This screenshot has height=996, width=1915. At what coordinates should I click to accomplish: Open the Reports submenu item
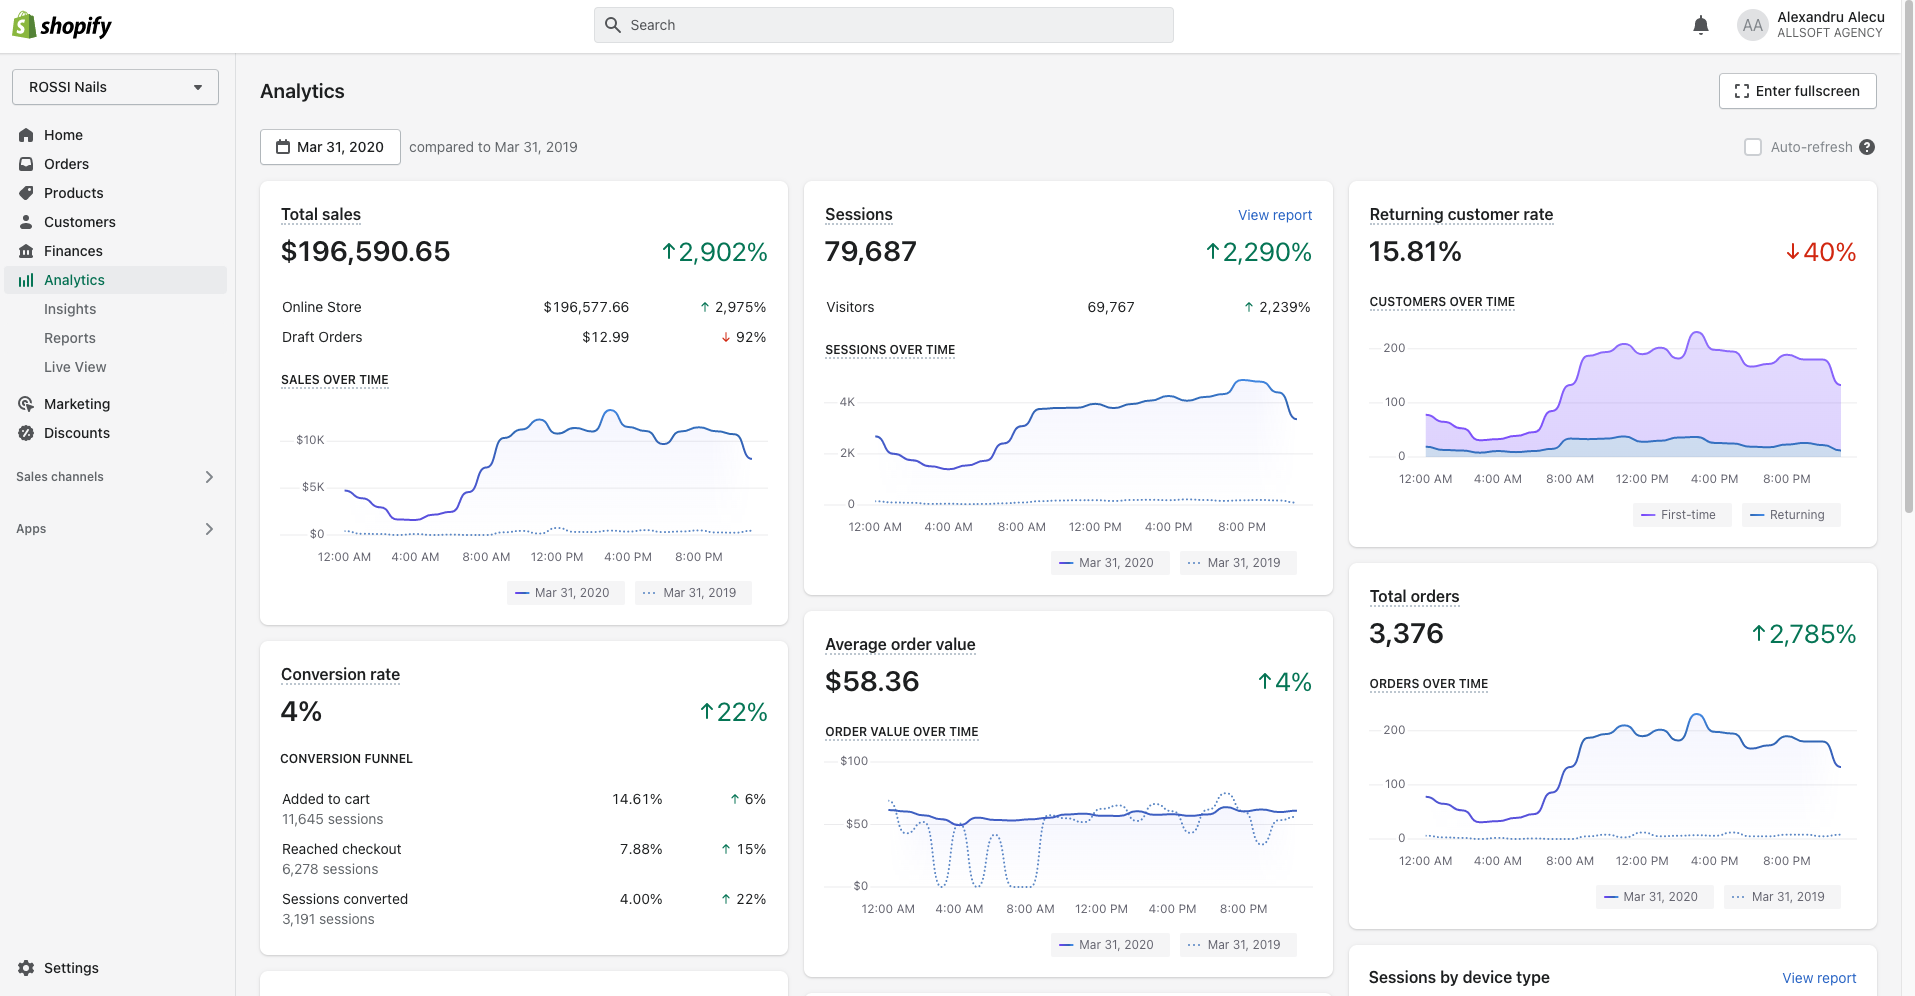[x=70, y=338]
